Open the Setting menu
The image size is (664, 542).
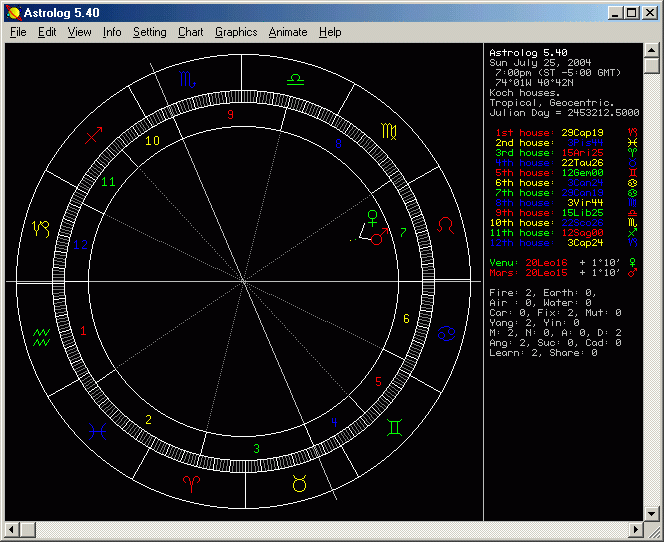point(150,32)
